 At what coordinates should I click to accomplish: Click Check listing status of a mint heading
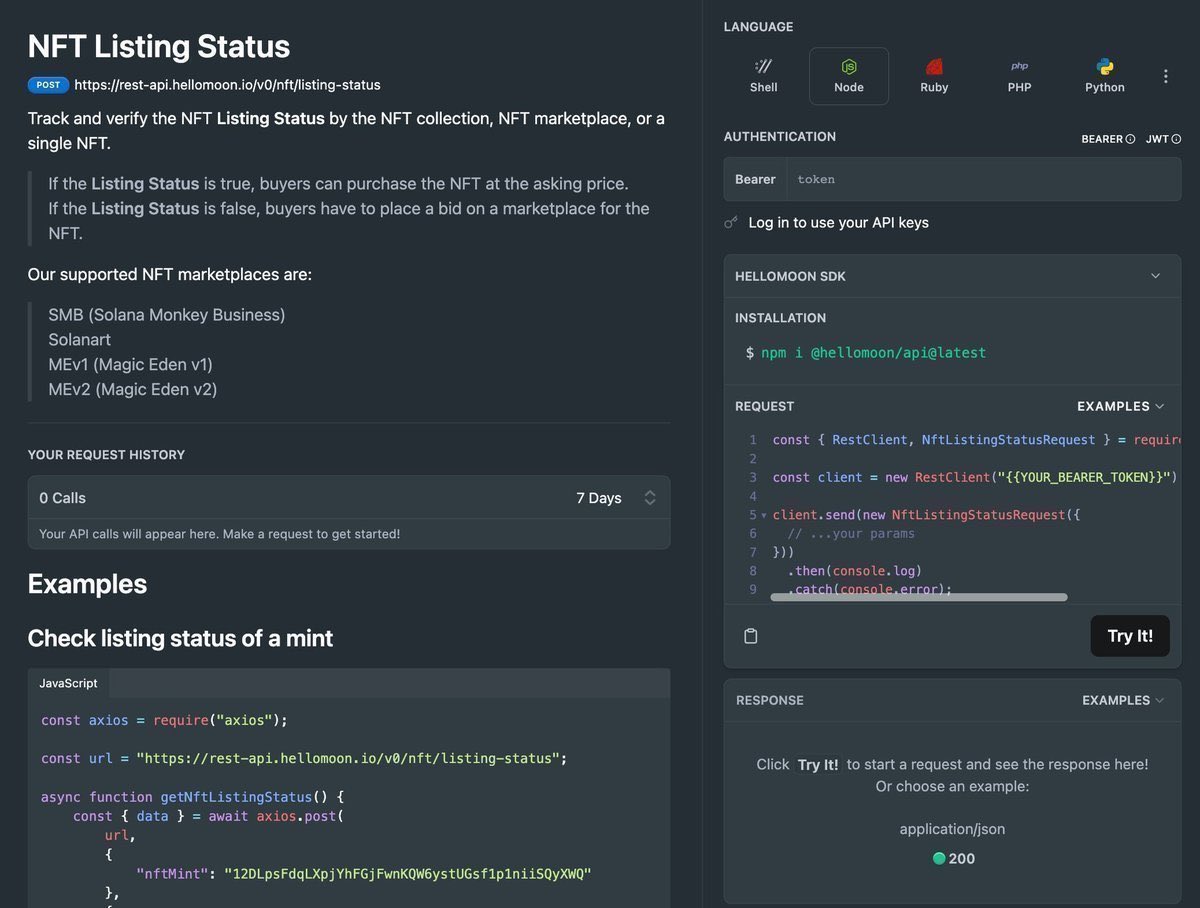point(180,638)
